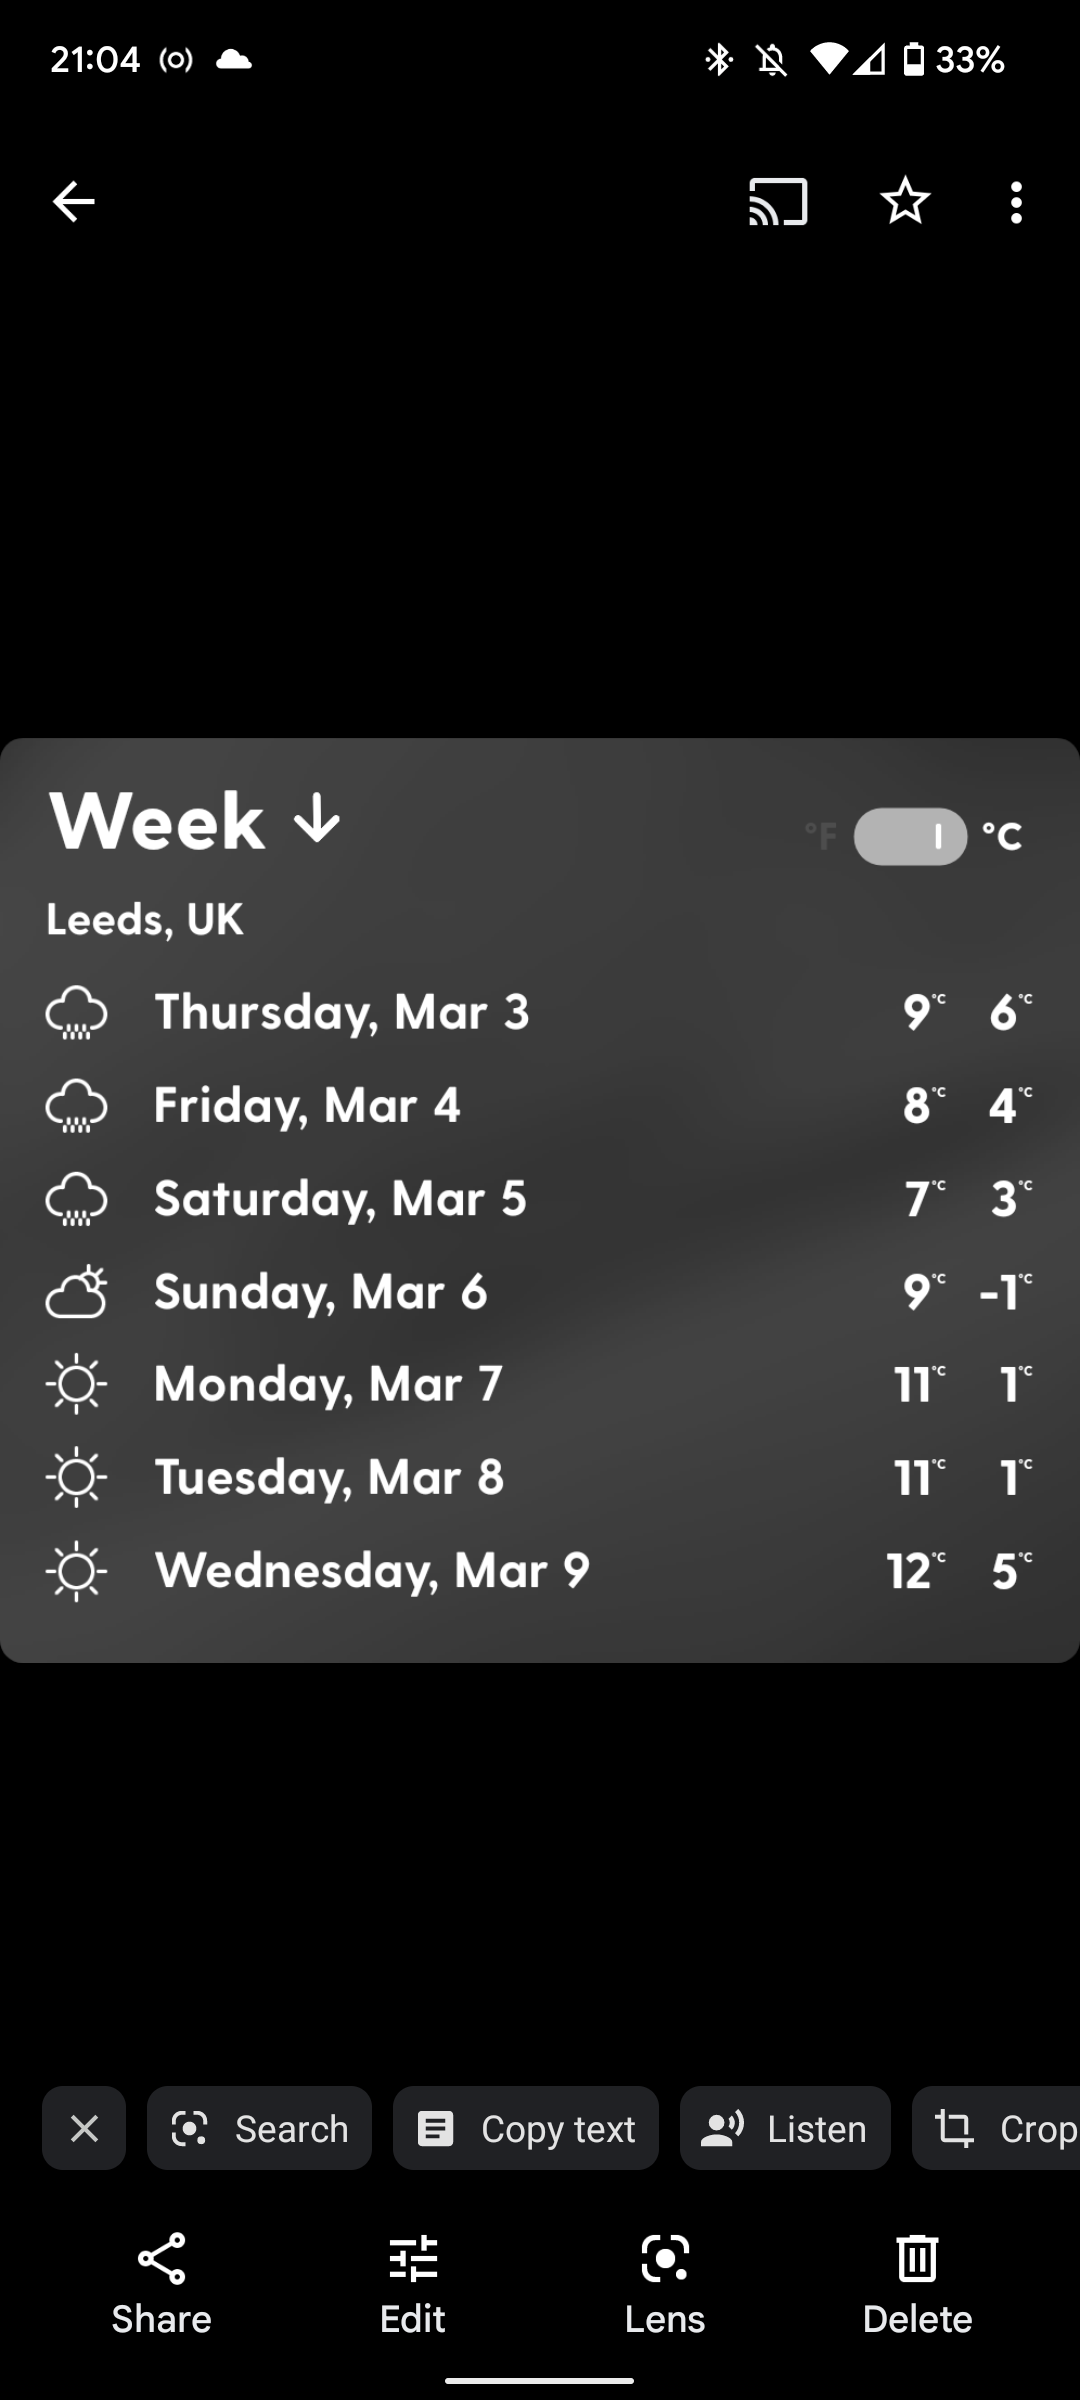Image resolution: width=1080 pixels, height=2400 pixels.
Task: Tap the partly cloudy icon for Sunday
Action: click(77, 1292)
